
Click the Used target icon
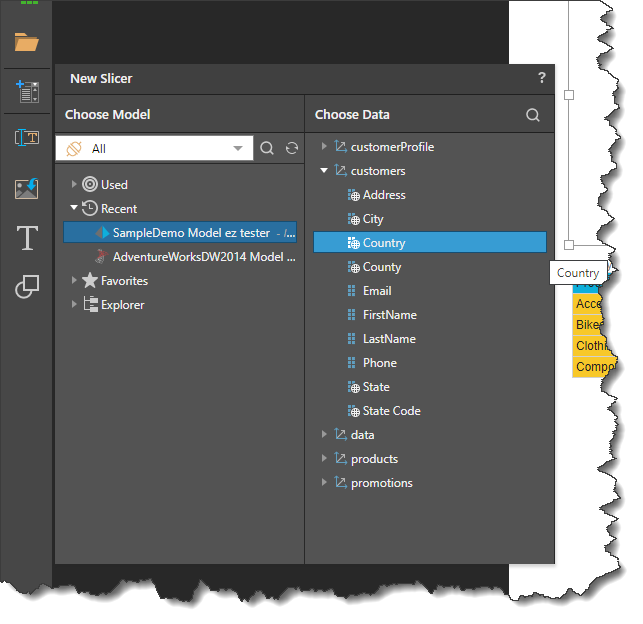[x=90, y=184]
